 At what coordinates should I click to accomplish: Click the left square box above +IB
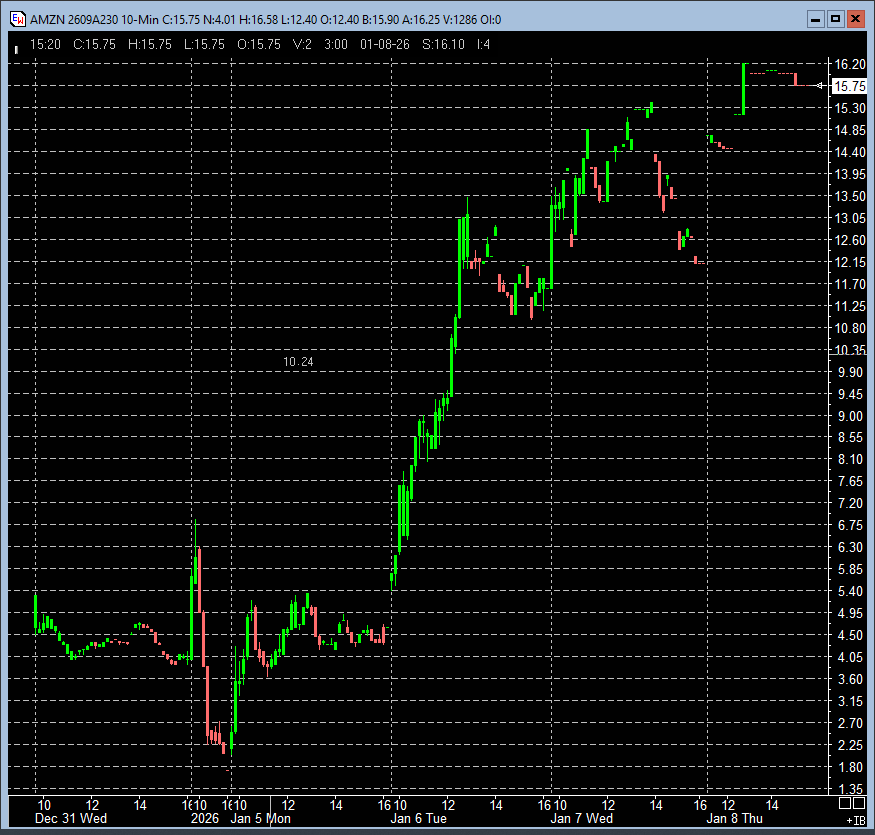[x=845, y=803]
